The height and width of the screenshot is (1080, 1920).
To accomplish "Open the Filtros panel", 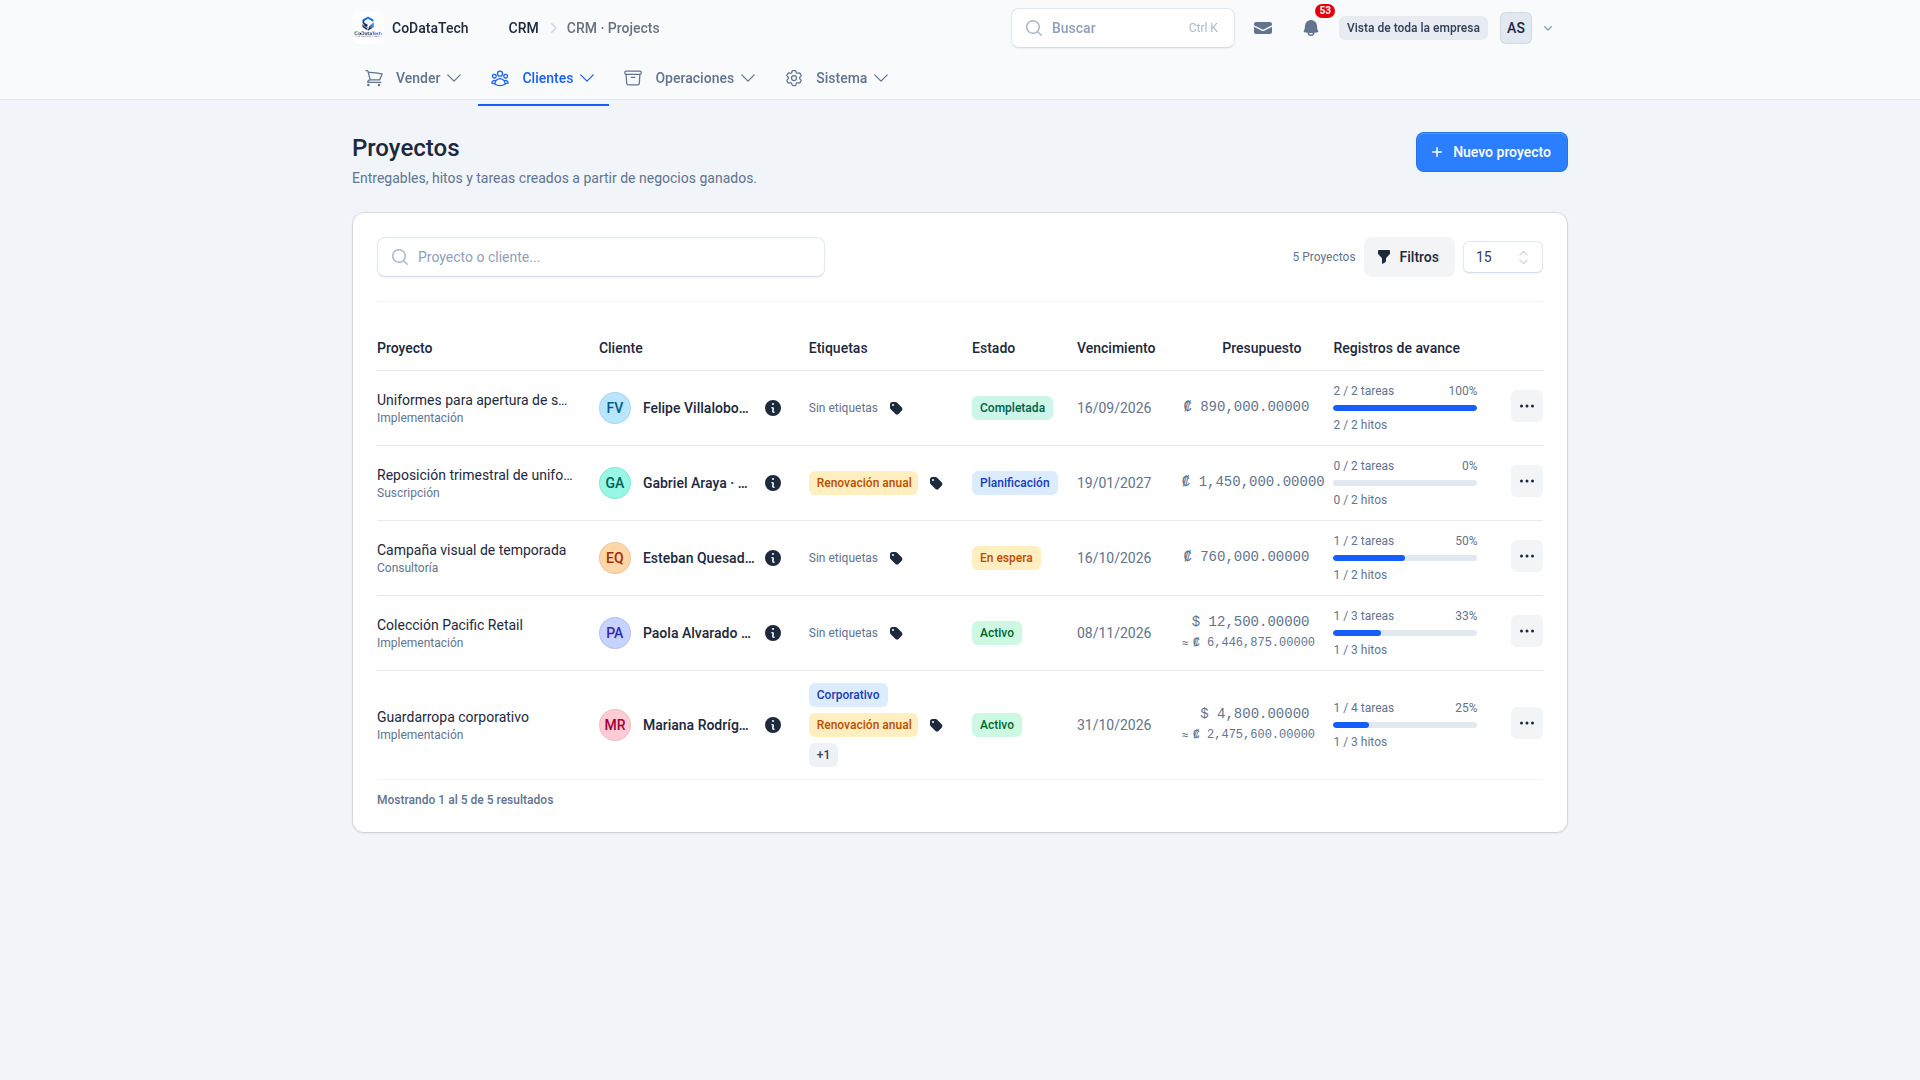I will click(1408, 257).
